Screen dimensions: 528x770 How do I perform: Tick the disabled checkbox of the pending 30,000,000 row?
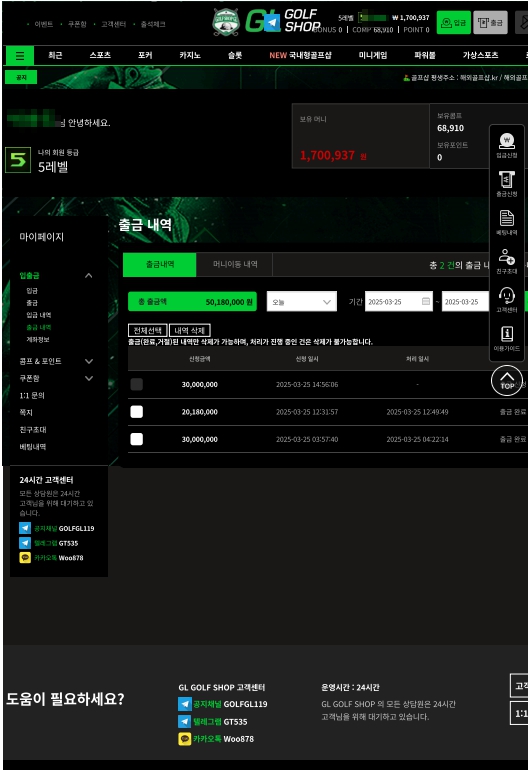[x=137, y=384]
